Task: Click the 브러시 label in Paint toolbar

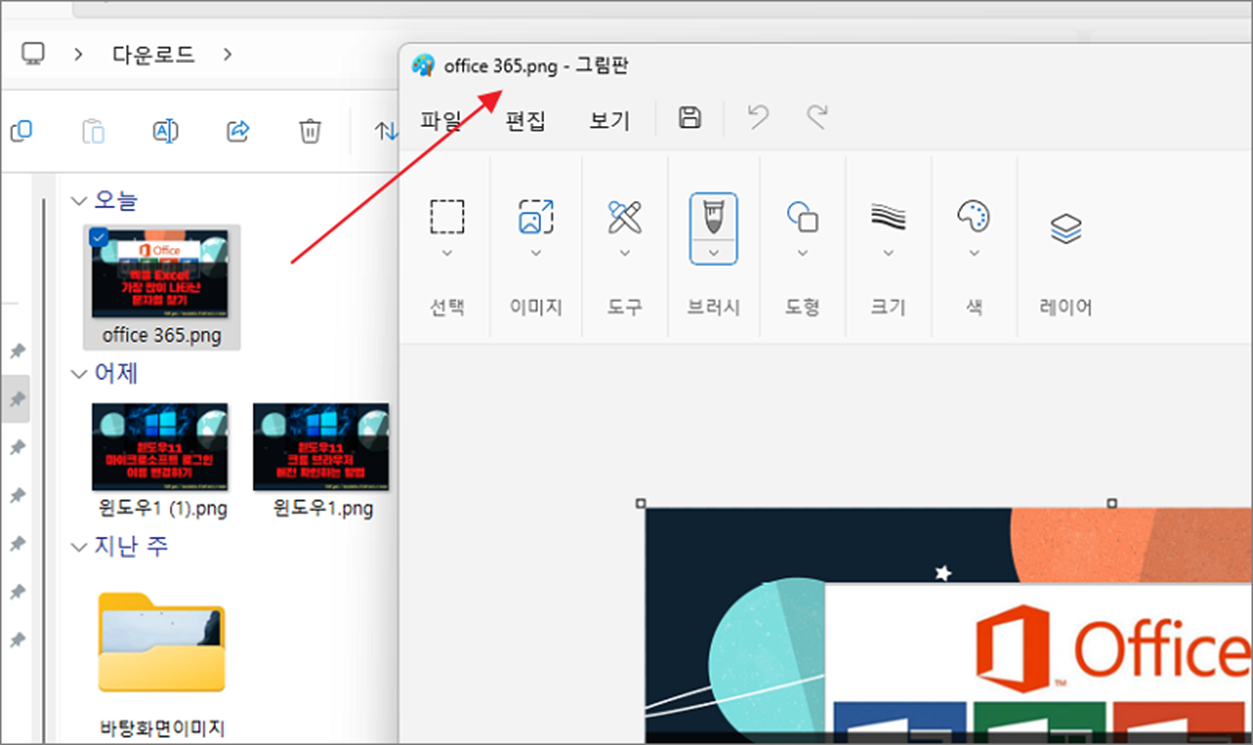Action: (x=713, y=307)
